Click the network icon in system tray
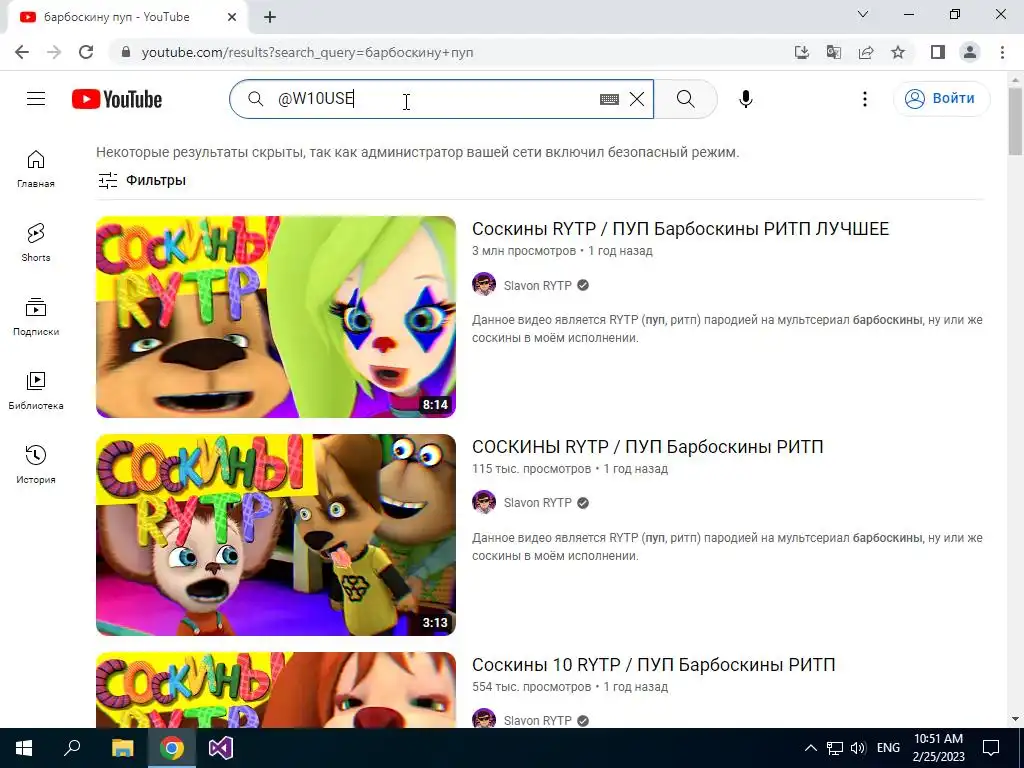The height and width of the screenshot is (768, 1024). (x=835, y=748)
